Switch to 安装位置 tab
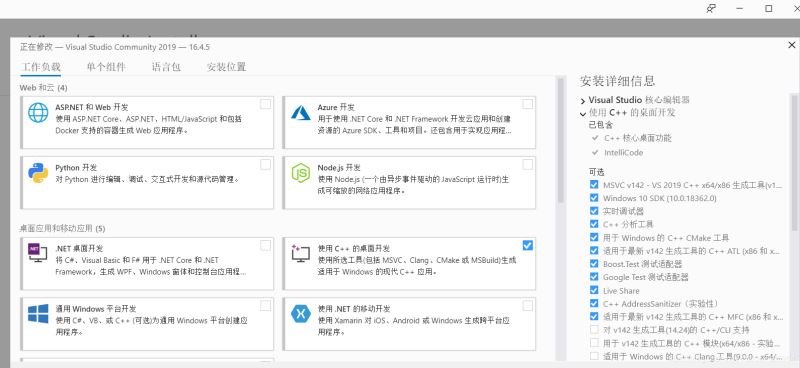 click(226, 67)
